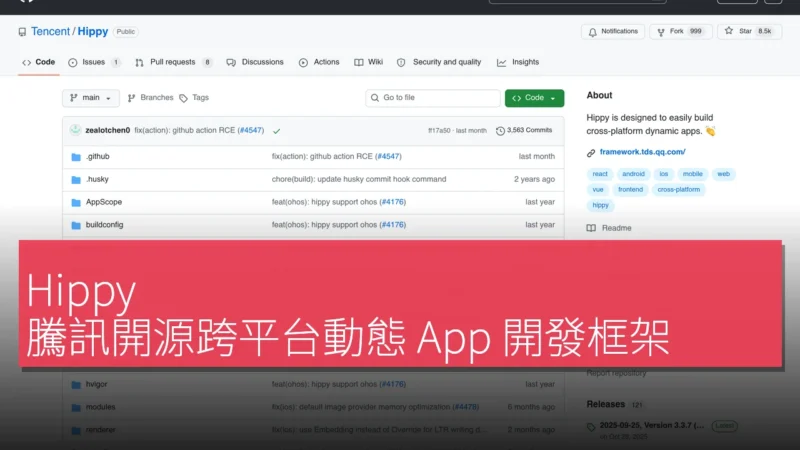Image resolution: width=800 pixels, height=450 pixels.
Task: Open 'update husky commit hook command' commit
Action: (x=359, y=180)
